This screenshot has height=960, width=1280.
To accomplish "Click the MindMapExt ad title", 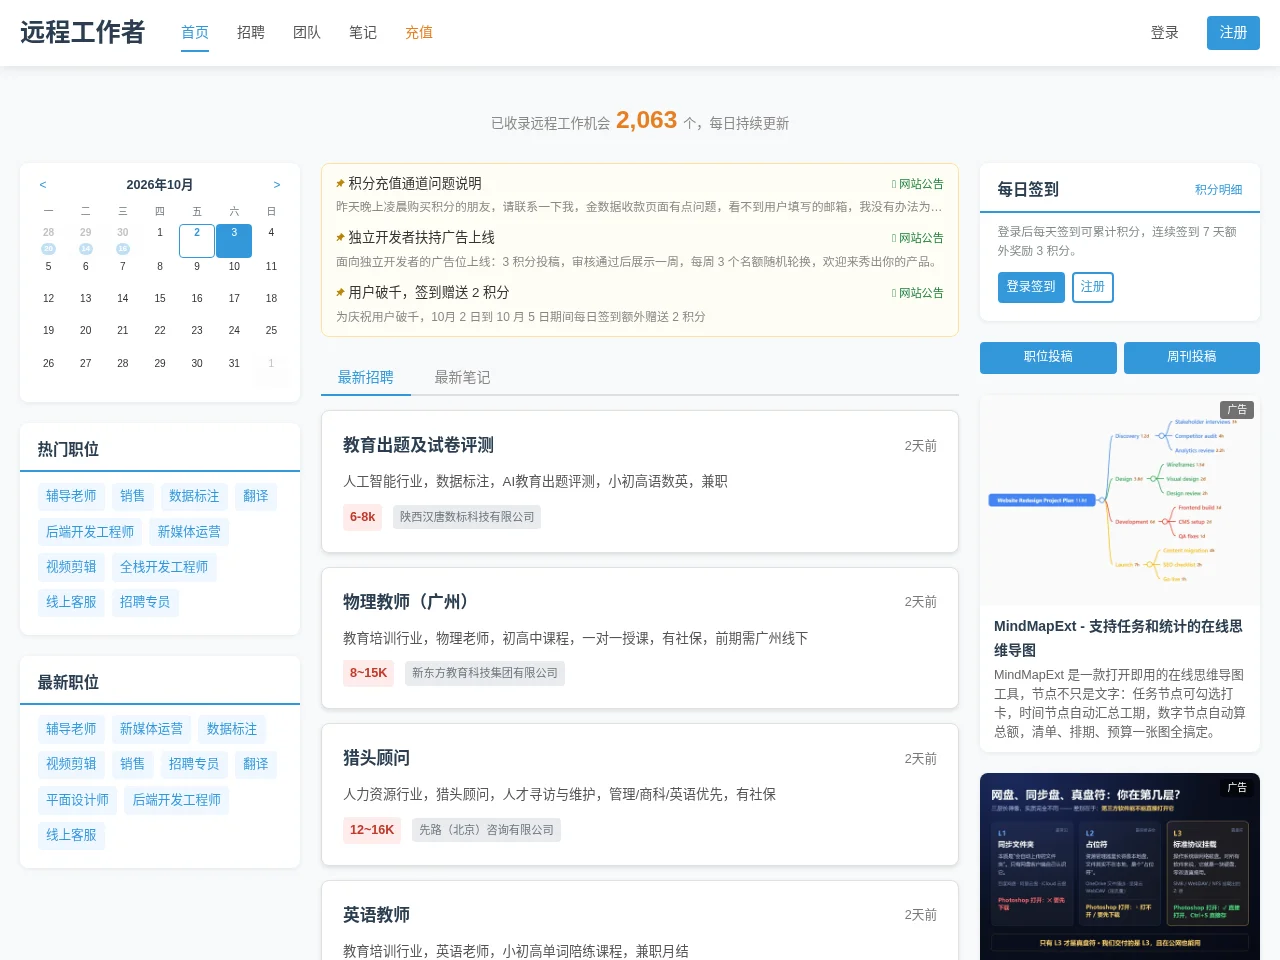I will click(x=1119, y=638).
